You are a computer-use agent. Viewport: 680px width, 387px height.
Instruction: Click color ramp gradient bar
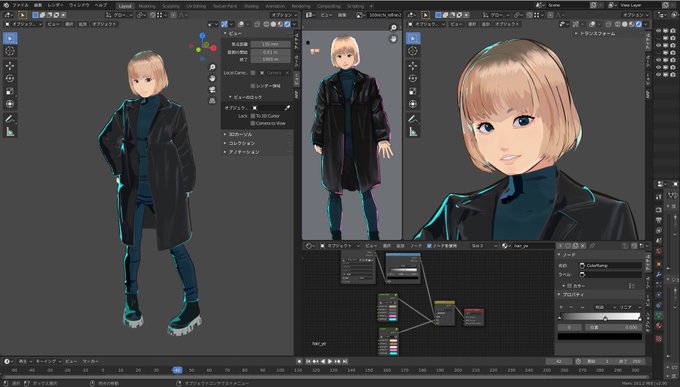pos(600,315)
